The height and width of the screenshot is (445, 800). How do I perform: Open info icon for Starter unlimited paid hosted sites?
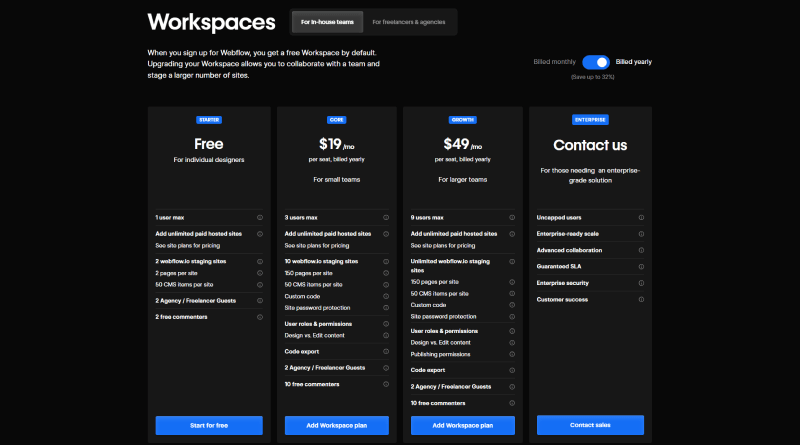(260, 234)
